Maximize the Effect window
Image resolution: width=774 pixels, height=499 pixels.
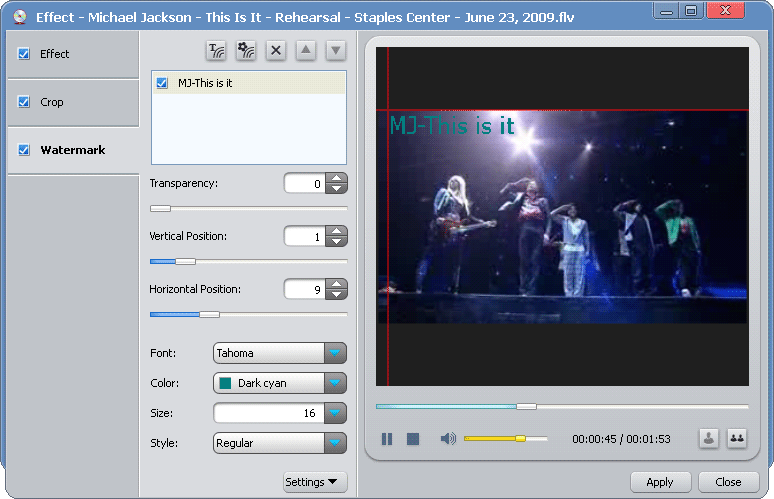pos(691,11)
